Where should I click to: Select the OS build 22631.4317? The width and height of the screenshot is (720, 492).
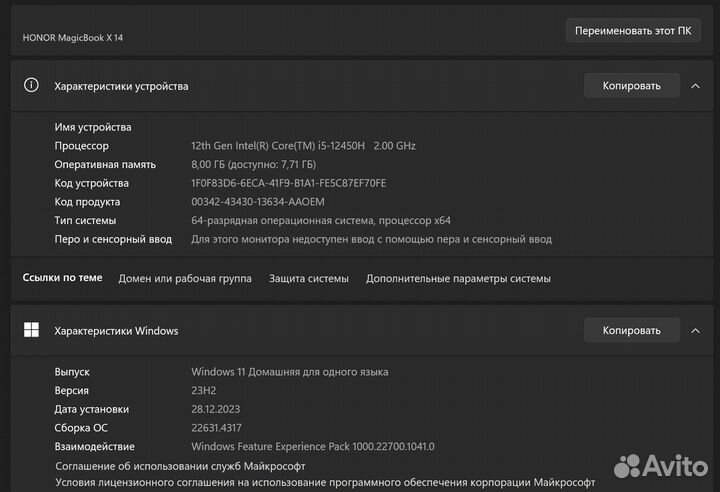(x=216, y=428)
